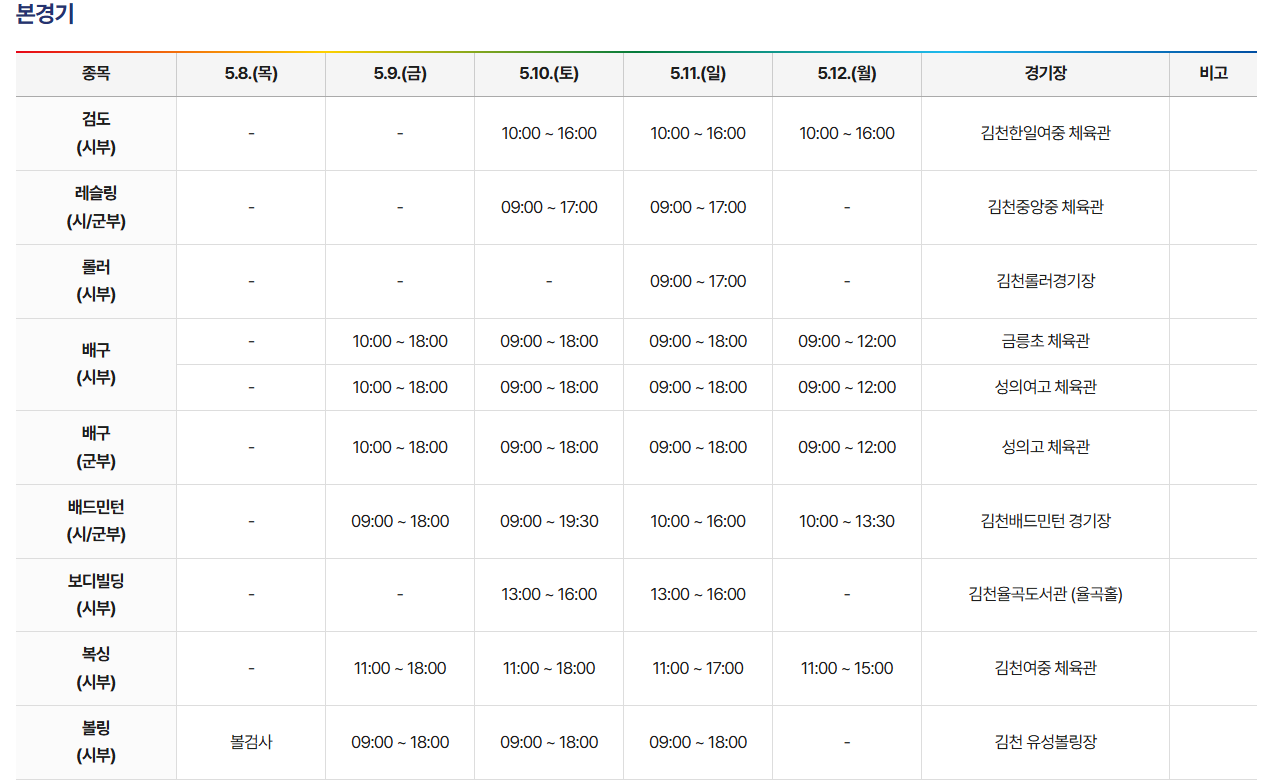This screenshot has width=1278, height=780.
Task: Click the 김천롤러경기장 venue cell
Action: 1045,281
